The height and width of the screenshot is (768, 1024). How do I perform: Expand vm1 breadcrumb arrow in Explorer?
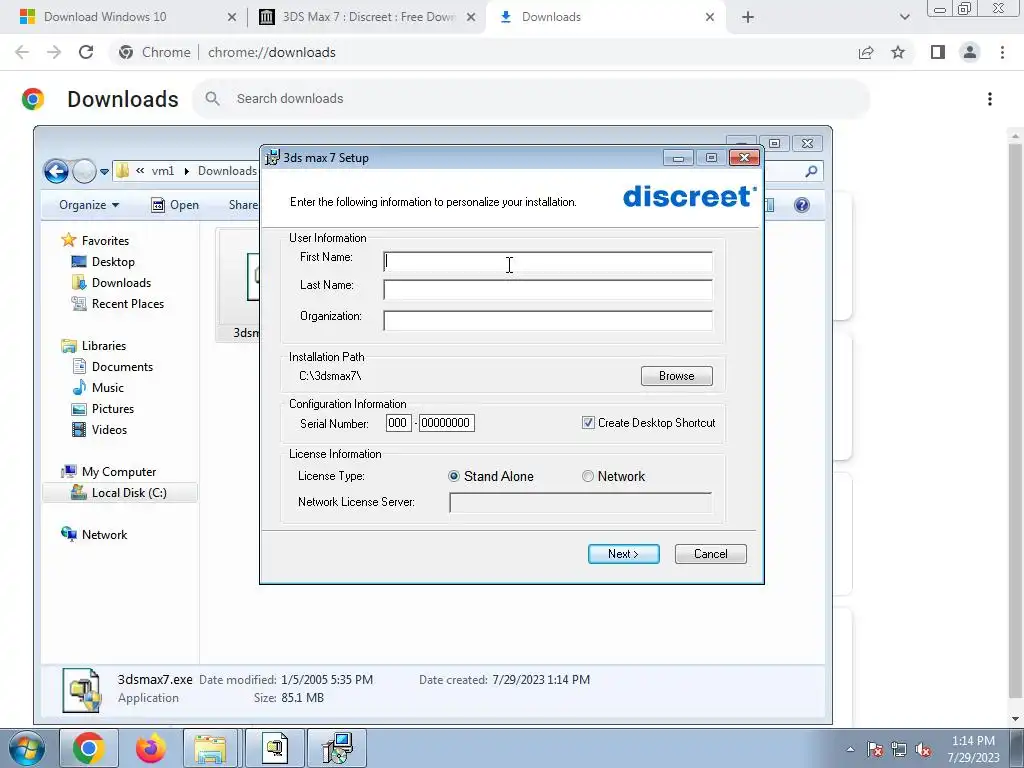coord(187,171)
